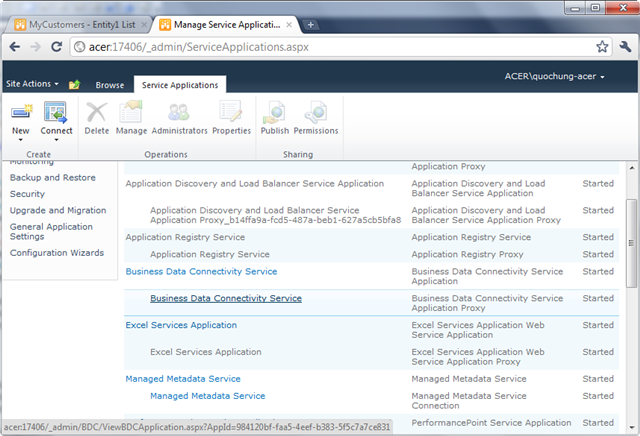Expand the Connect dropdown arrow
The width and height of the screenshot is (640, 436).
(x=56, y=140)
